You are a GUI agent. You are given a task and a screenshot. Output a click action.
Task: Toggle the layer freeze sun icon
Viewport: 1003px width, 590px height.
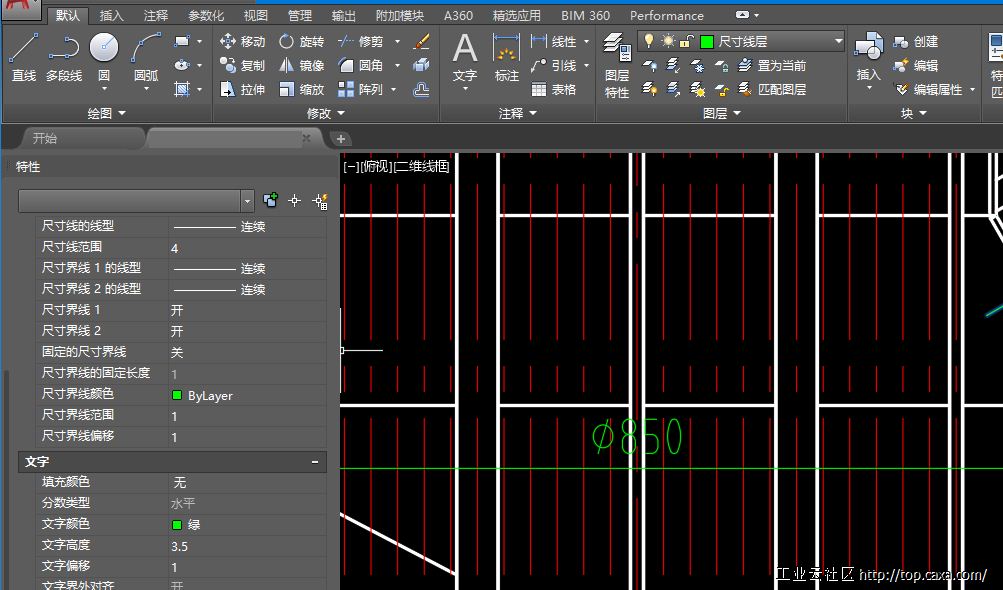669,41
